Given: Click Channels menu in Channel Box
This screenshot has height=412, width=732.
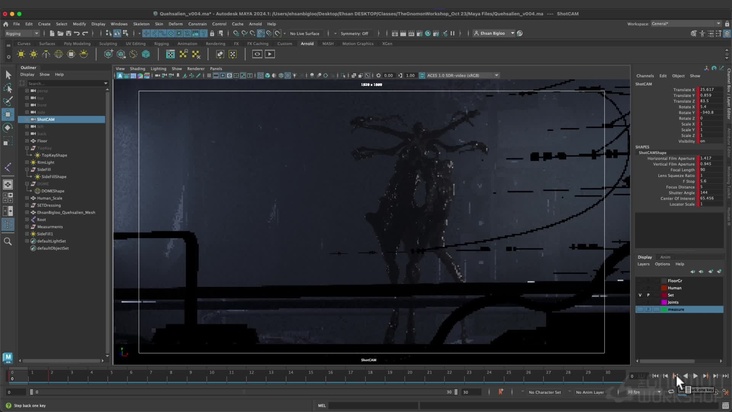Looking at the screenshot, I should (x=645, y=76).
